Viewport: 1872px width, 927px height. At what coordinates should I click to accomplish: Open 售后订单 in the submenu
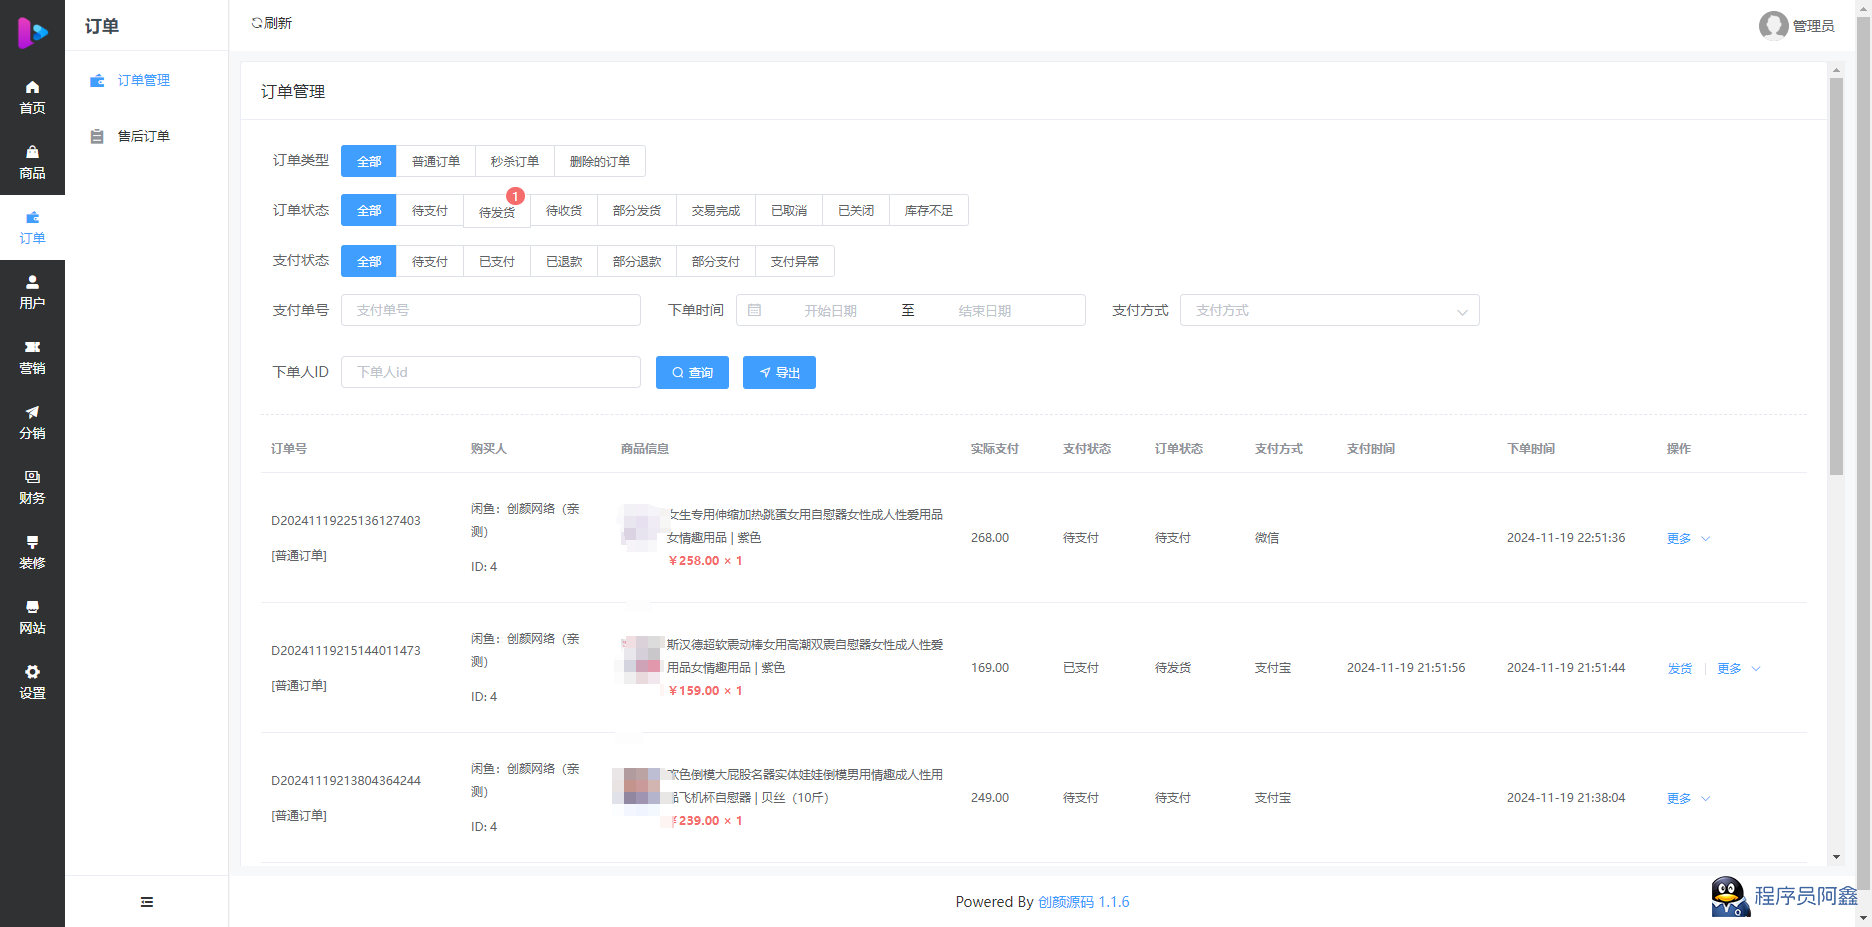[x=143, y=136]
